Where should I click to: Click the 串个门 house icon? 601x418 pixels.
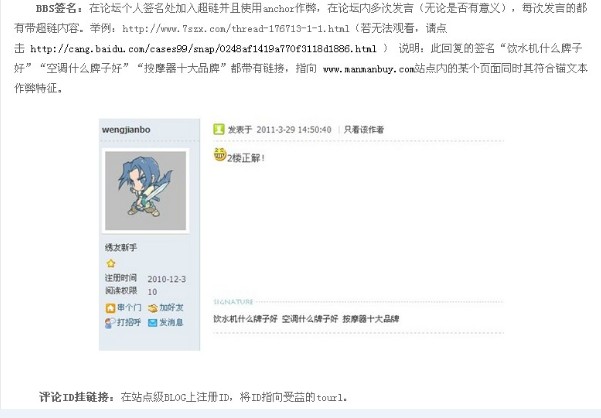110,308
